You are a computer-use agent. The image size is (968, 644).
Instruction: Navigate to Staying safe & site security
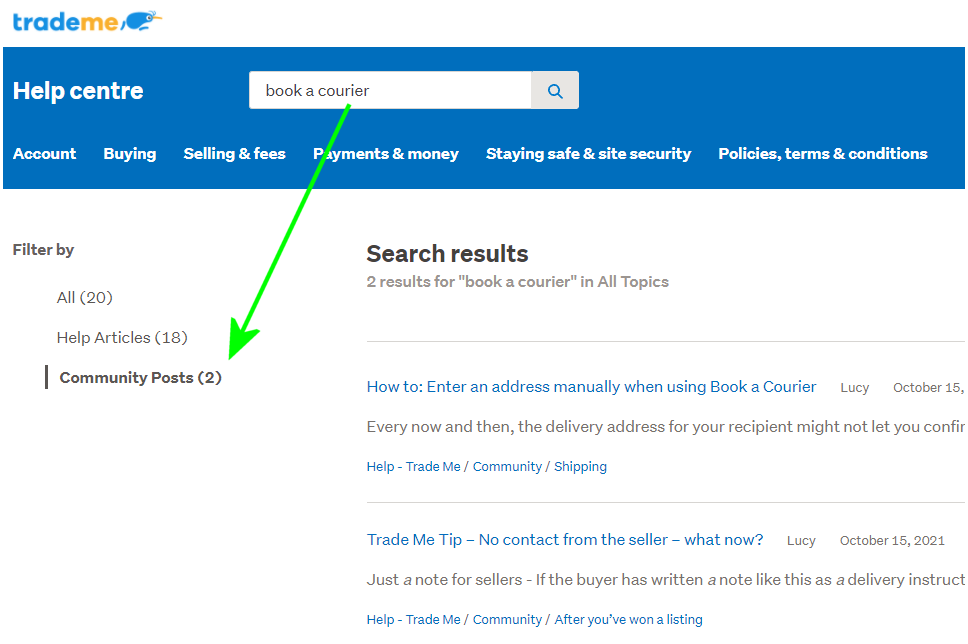[x=588, y=154]
